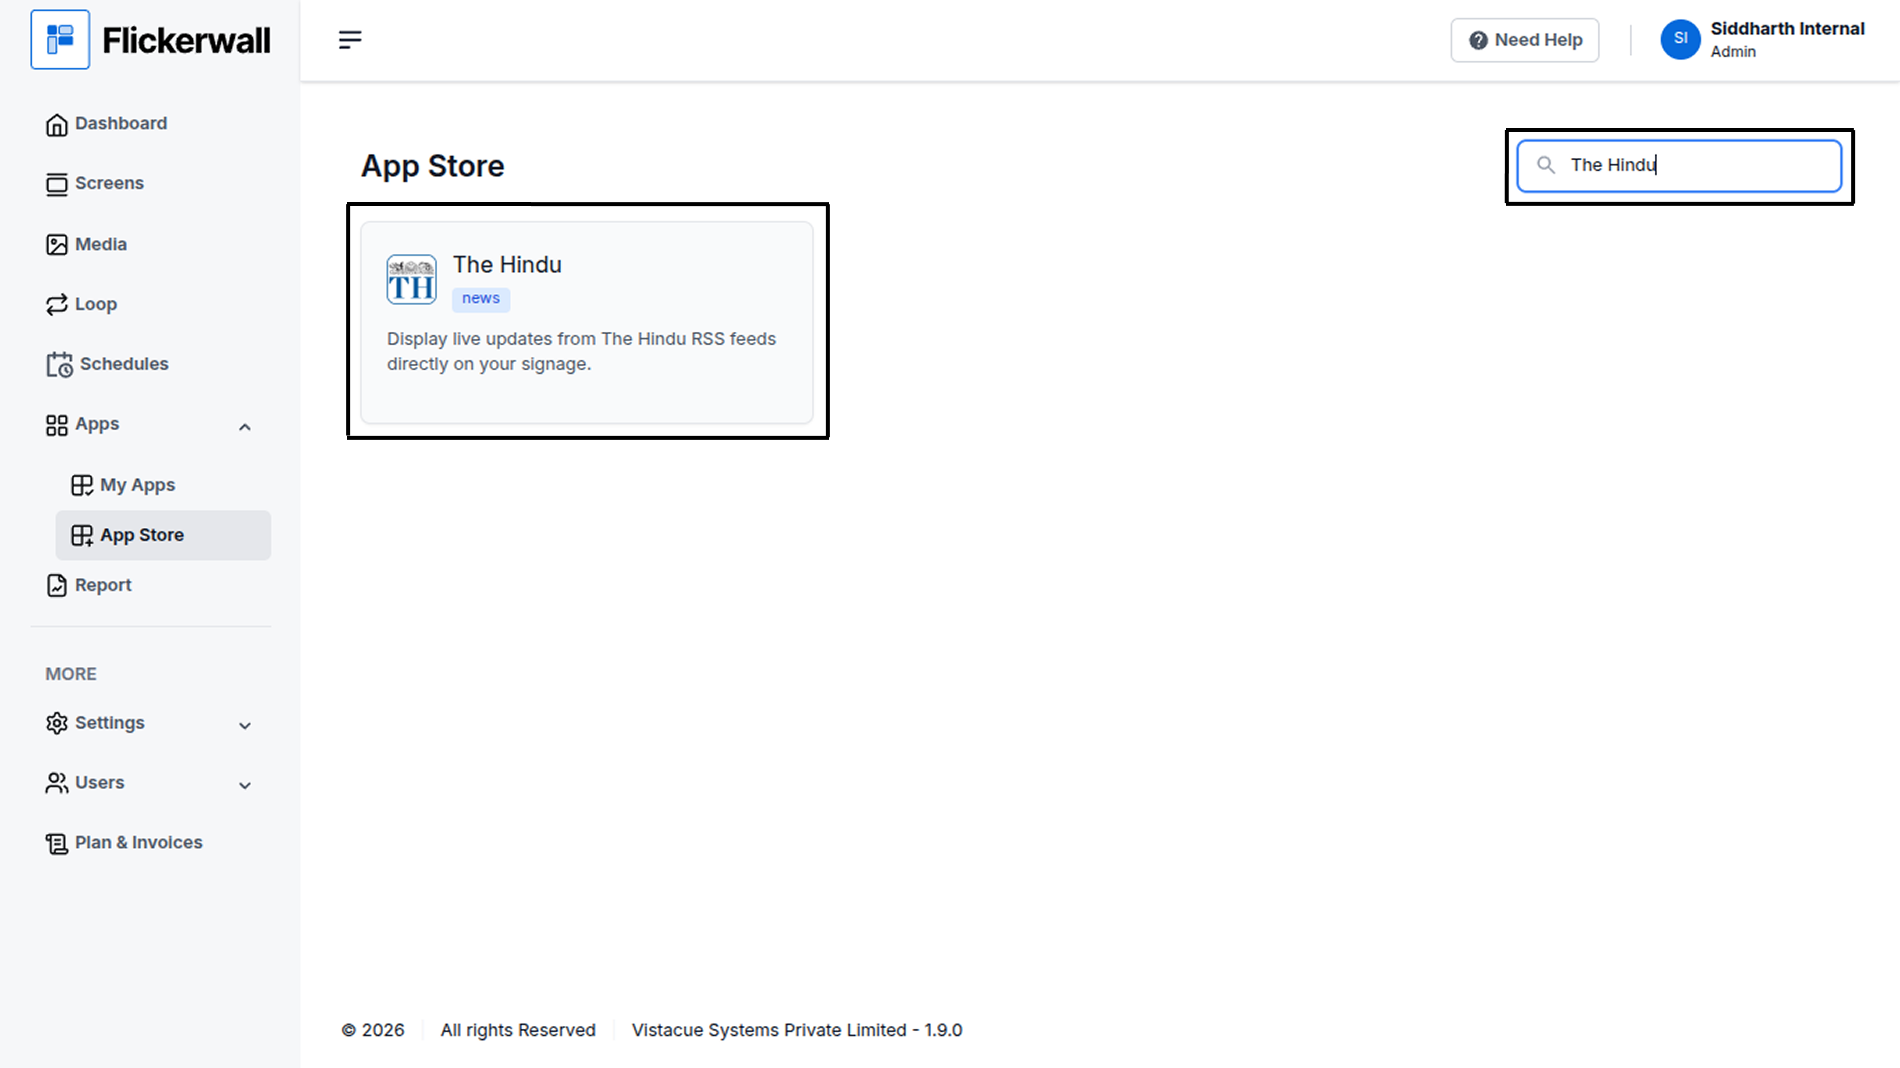This screenshot has height=1068, width=1900.
Task: Click the Admin role label
Action: pos(1733,52)
